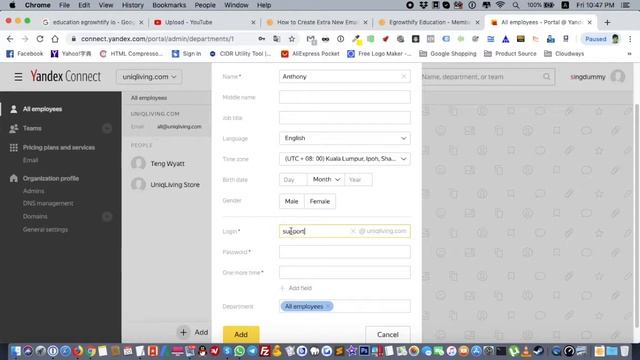Open the singdummy user avatar menu
This screenshot has height=360, width=640.
coord(618,76)
